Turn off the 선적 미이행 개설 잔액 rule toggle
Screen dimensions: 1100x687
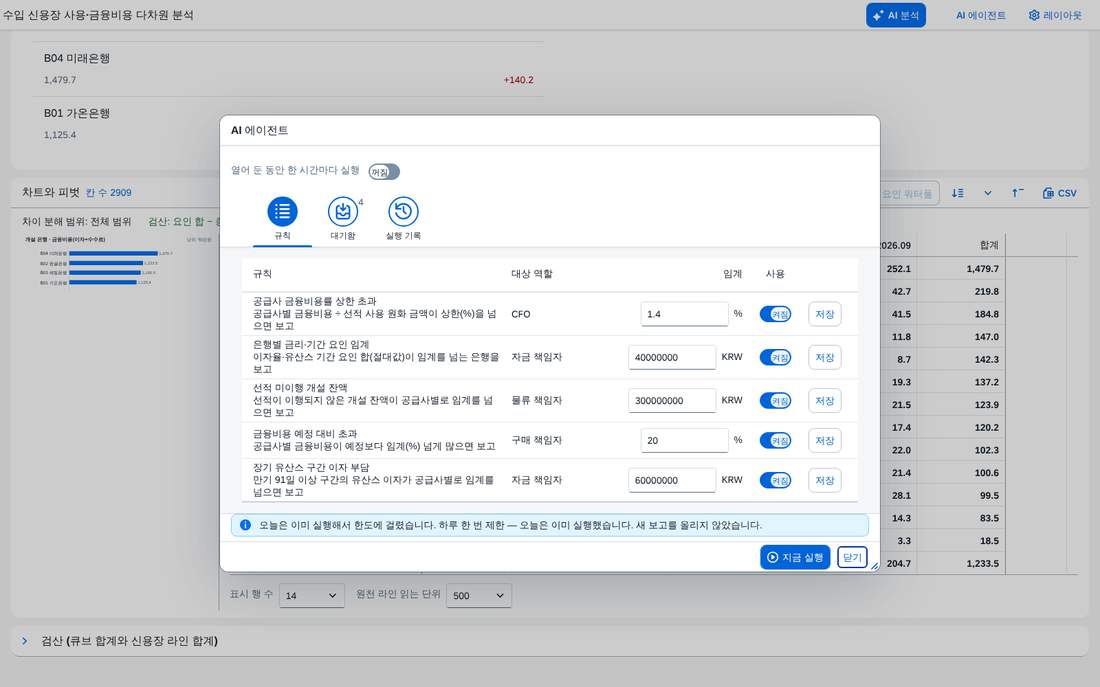(x=775, y=401)
